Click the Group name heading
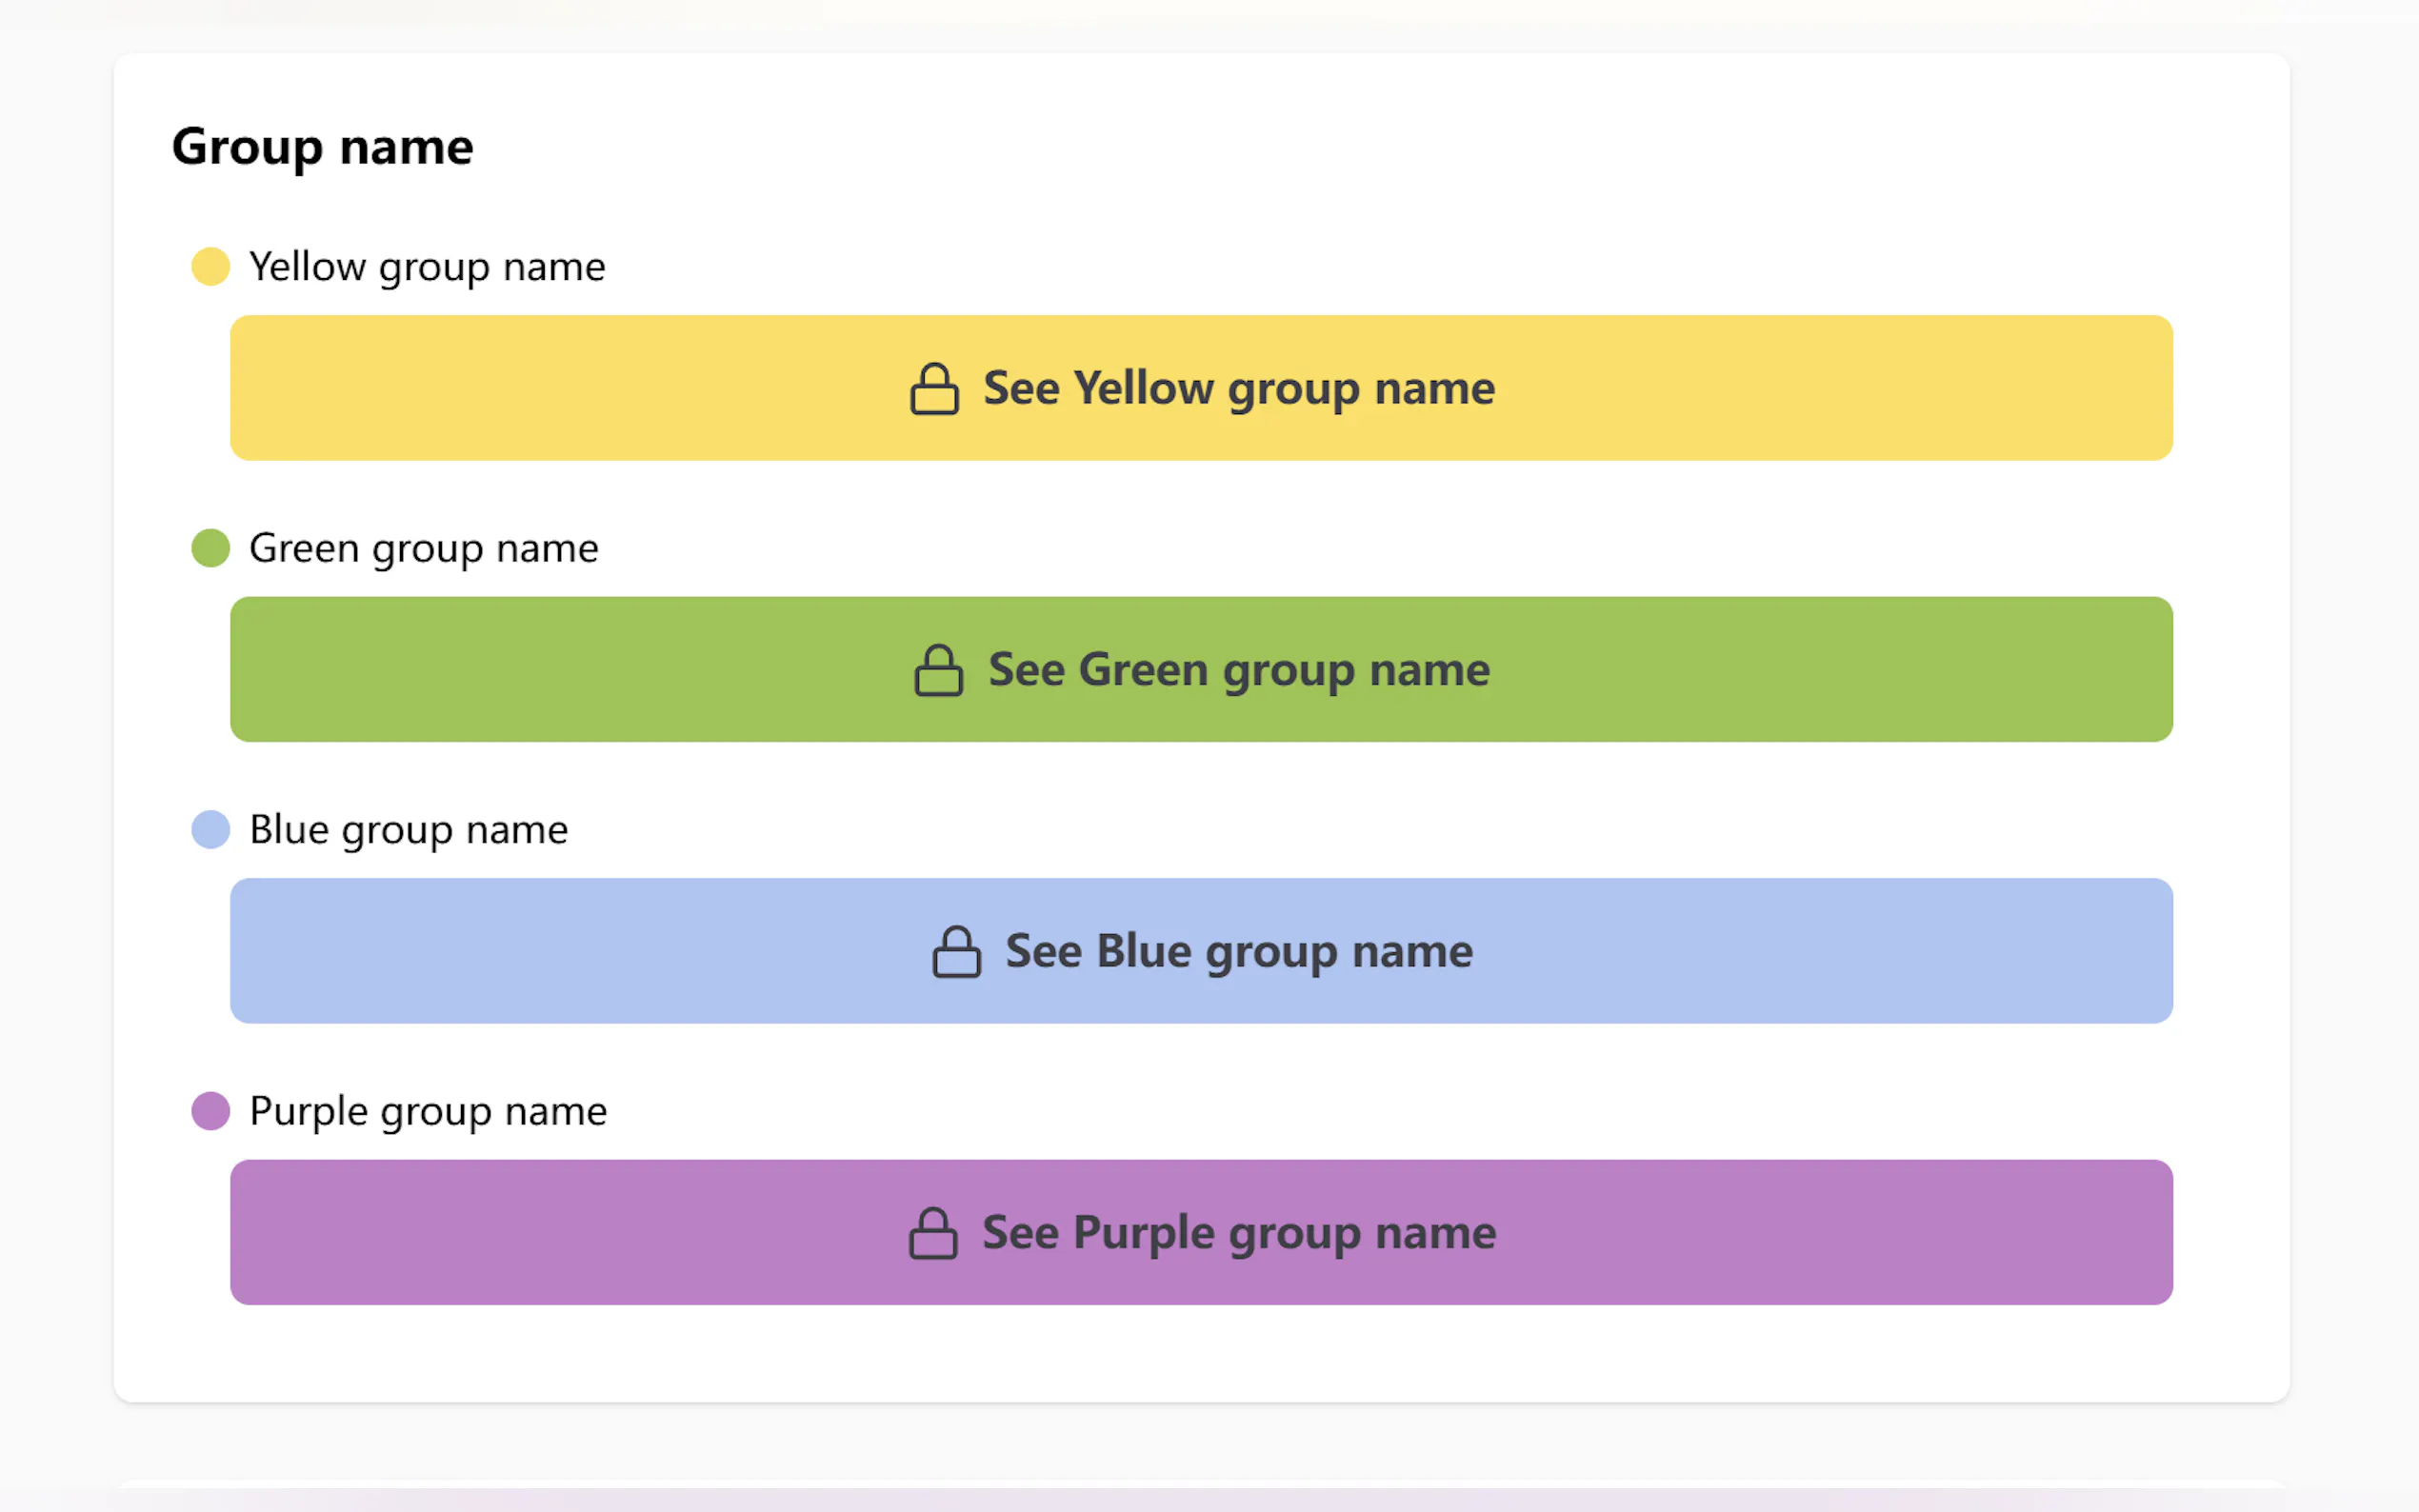2419x1512 pixels. (322, 147)
